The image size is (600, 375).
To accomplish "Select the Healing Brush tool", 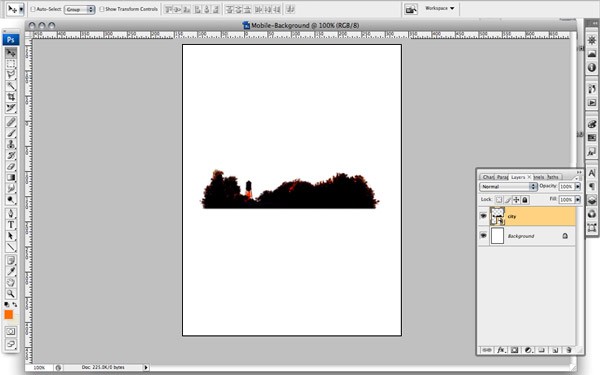I will pos(11,122).
